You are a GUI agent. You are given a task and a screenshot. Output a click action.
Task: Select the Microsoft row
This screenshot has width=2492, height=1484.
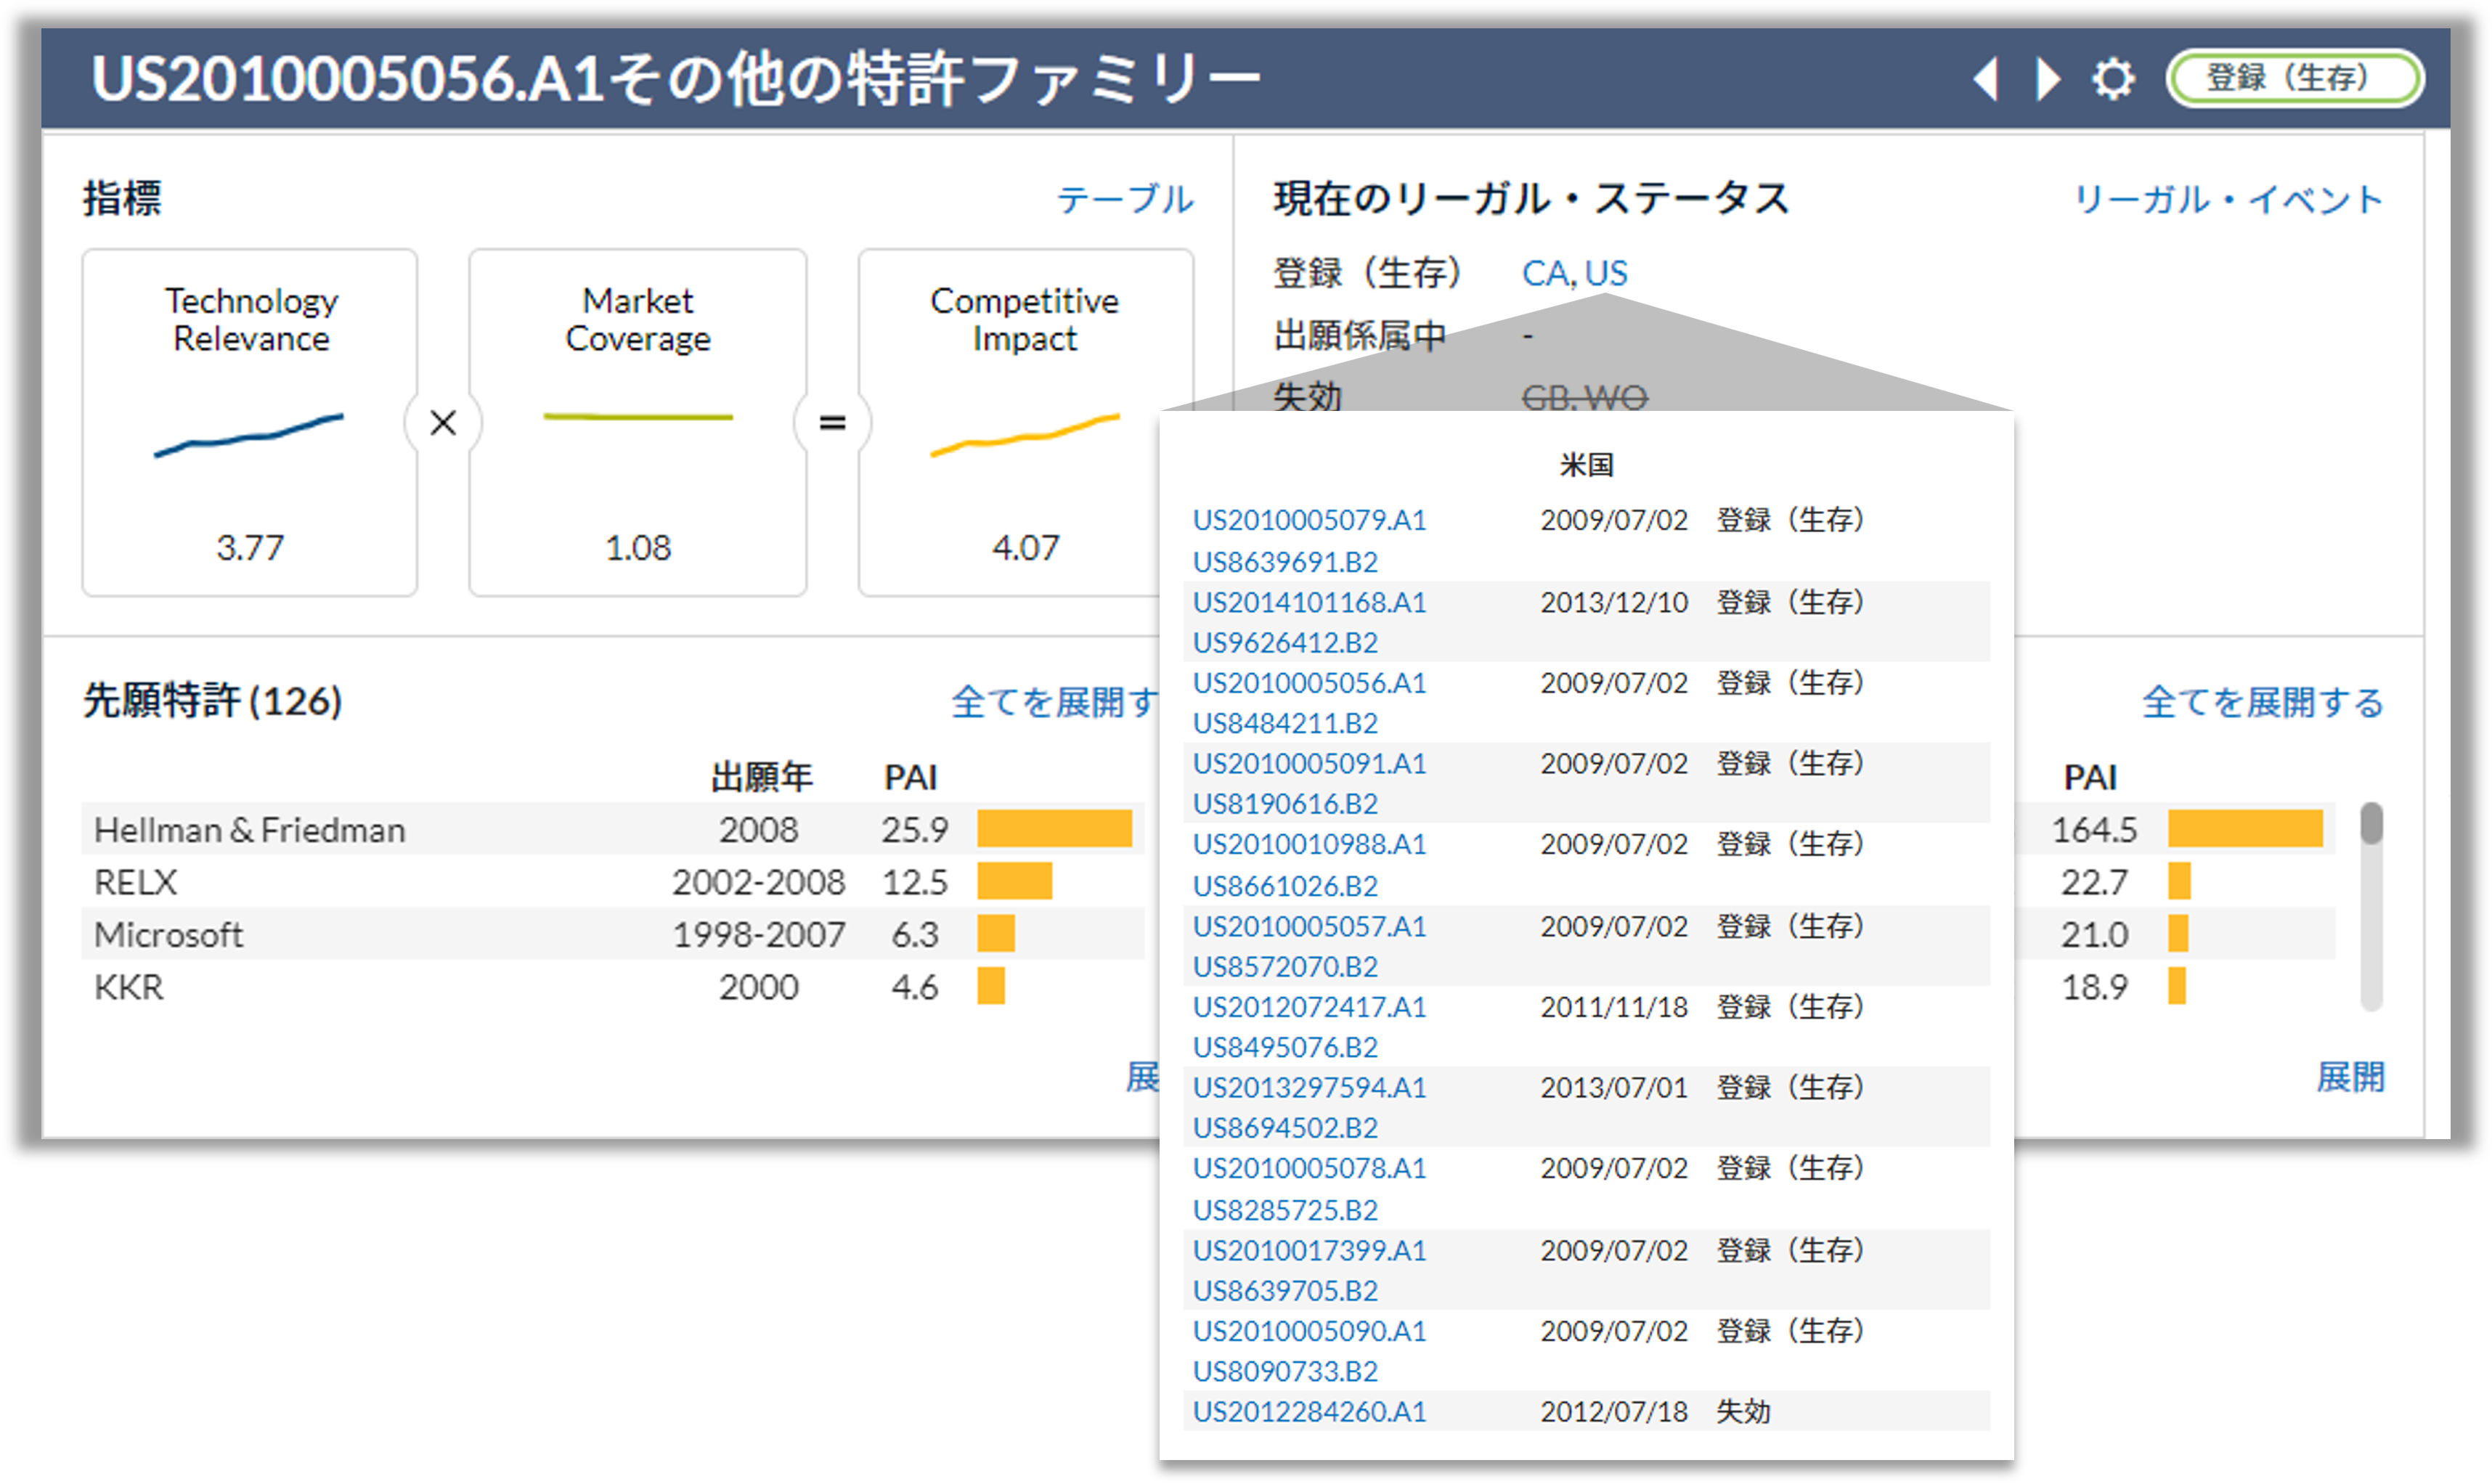[612, 934]
